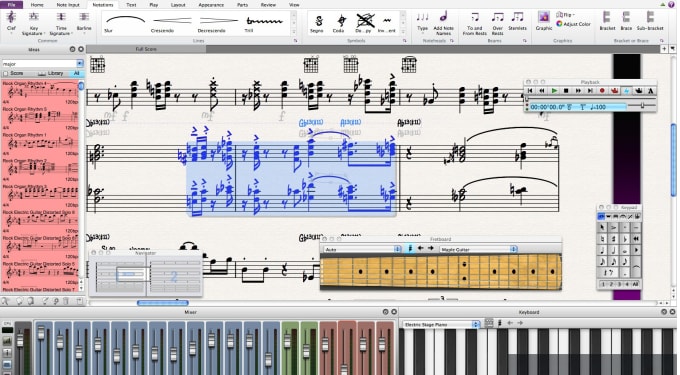The image size is (680, 375).
Task: Click the right arrow in Fretboard window
Action: [x=431, y=248]
